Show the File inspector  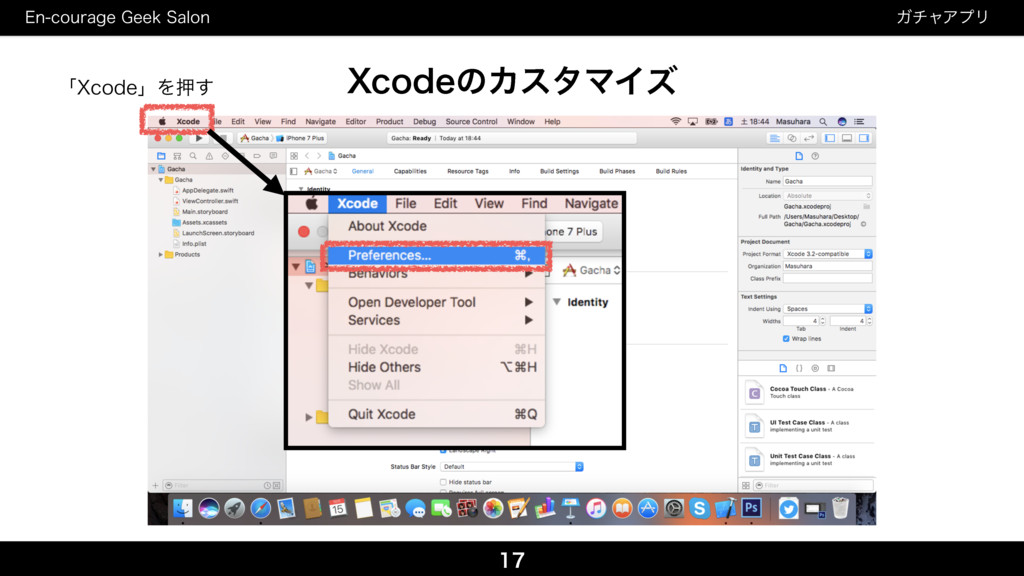[799, 156]
